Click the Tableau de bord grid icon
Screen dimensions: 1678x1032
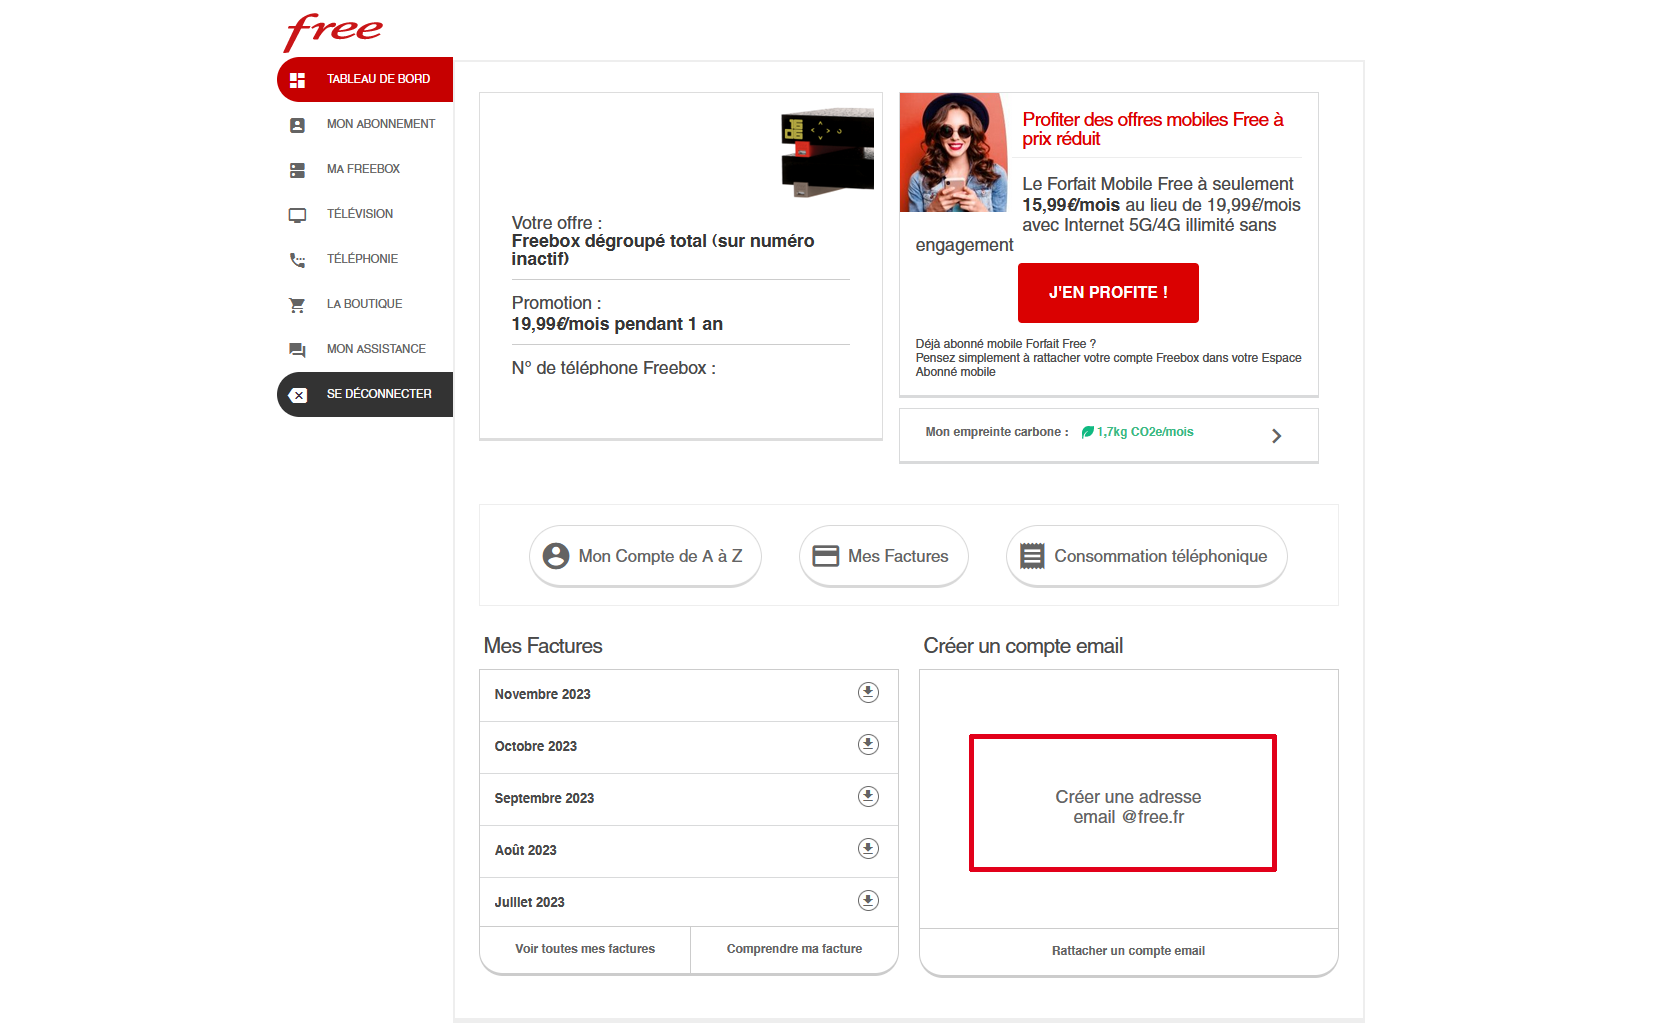pyautogui.click(x=297, y=80)
